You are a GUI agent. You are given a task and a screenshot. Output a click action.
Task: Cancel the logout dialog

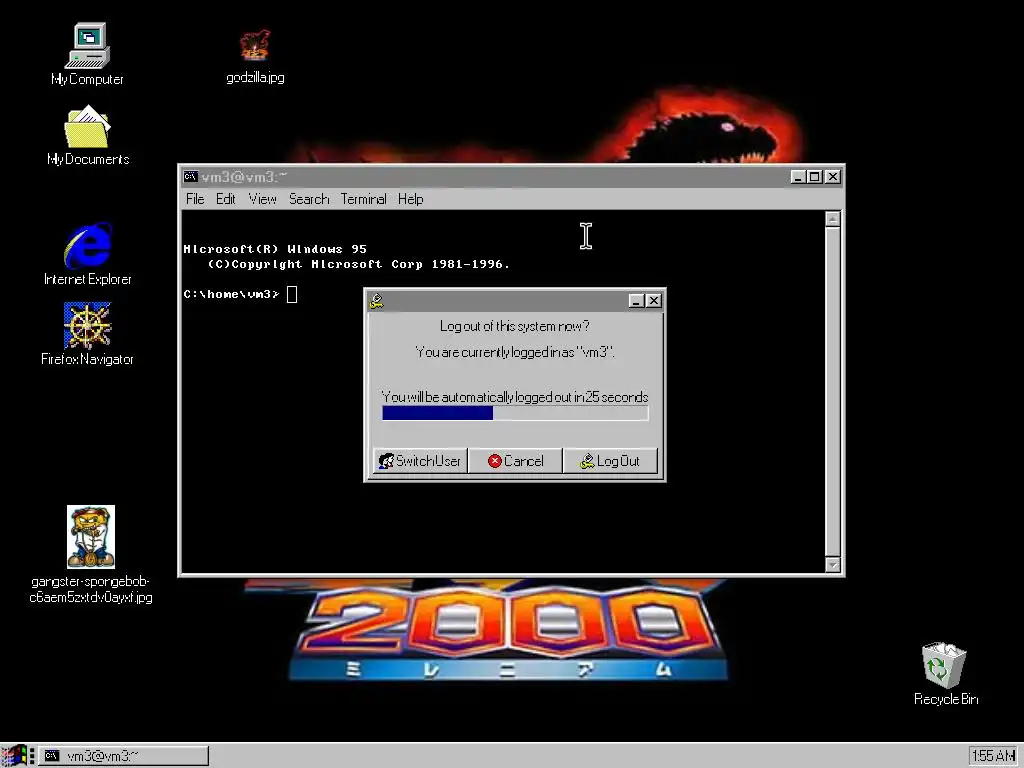[515, 461]
